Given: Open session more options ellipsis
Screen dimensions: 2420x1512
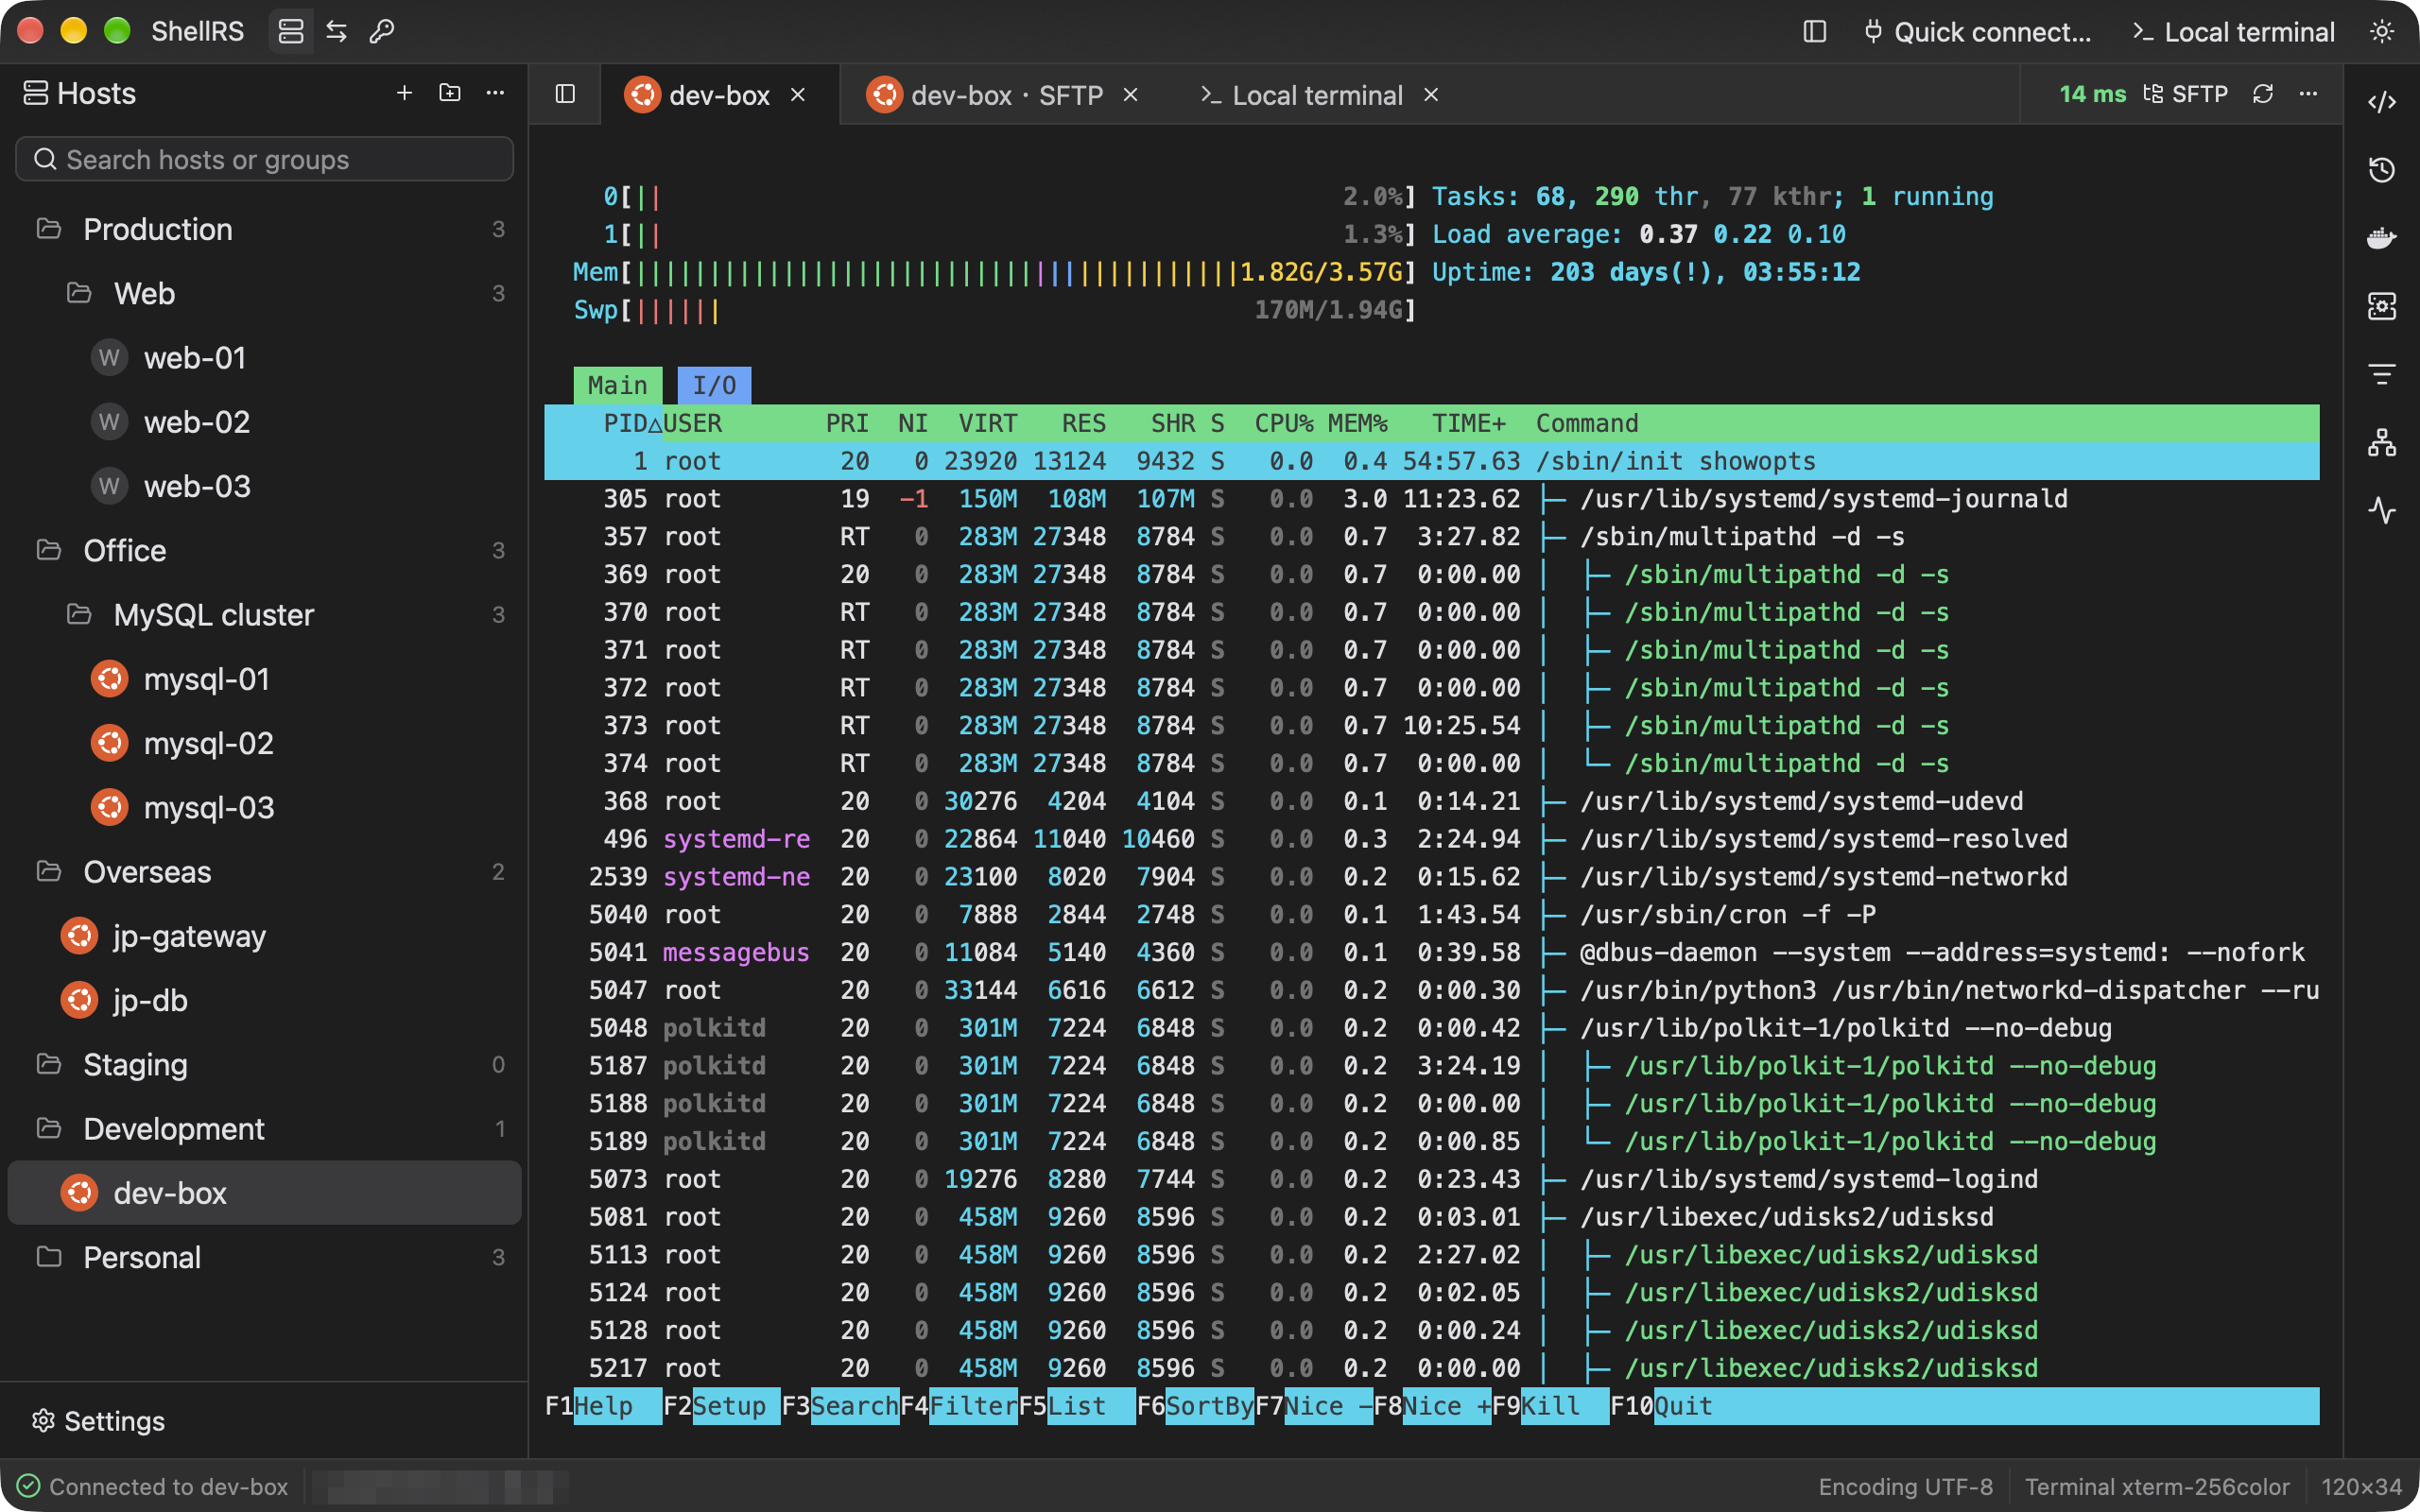Looking at the screenshot, I should 2308,94.
